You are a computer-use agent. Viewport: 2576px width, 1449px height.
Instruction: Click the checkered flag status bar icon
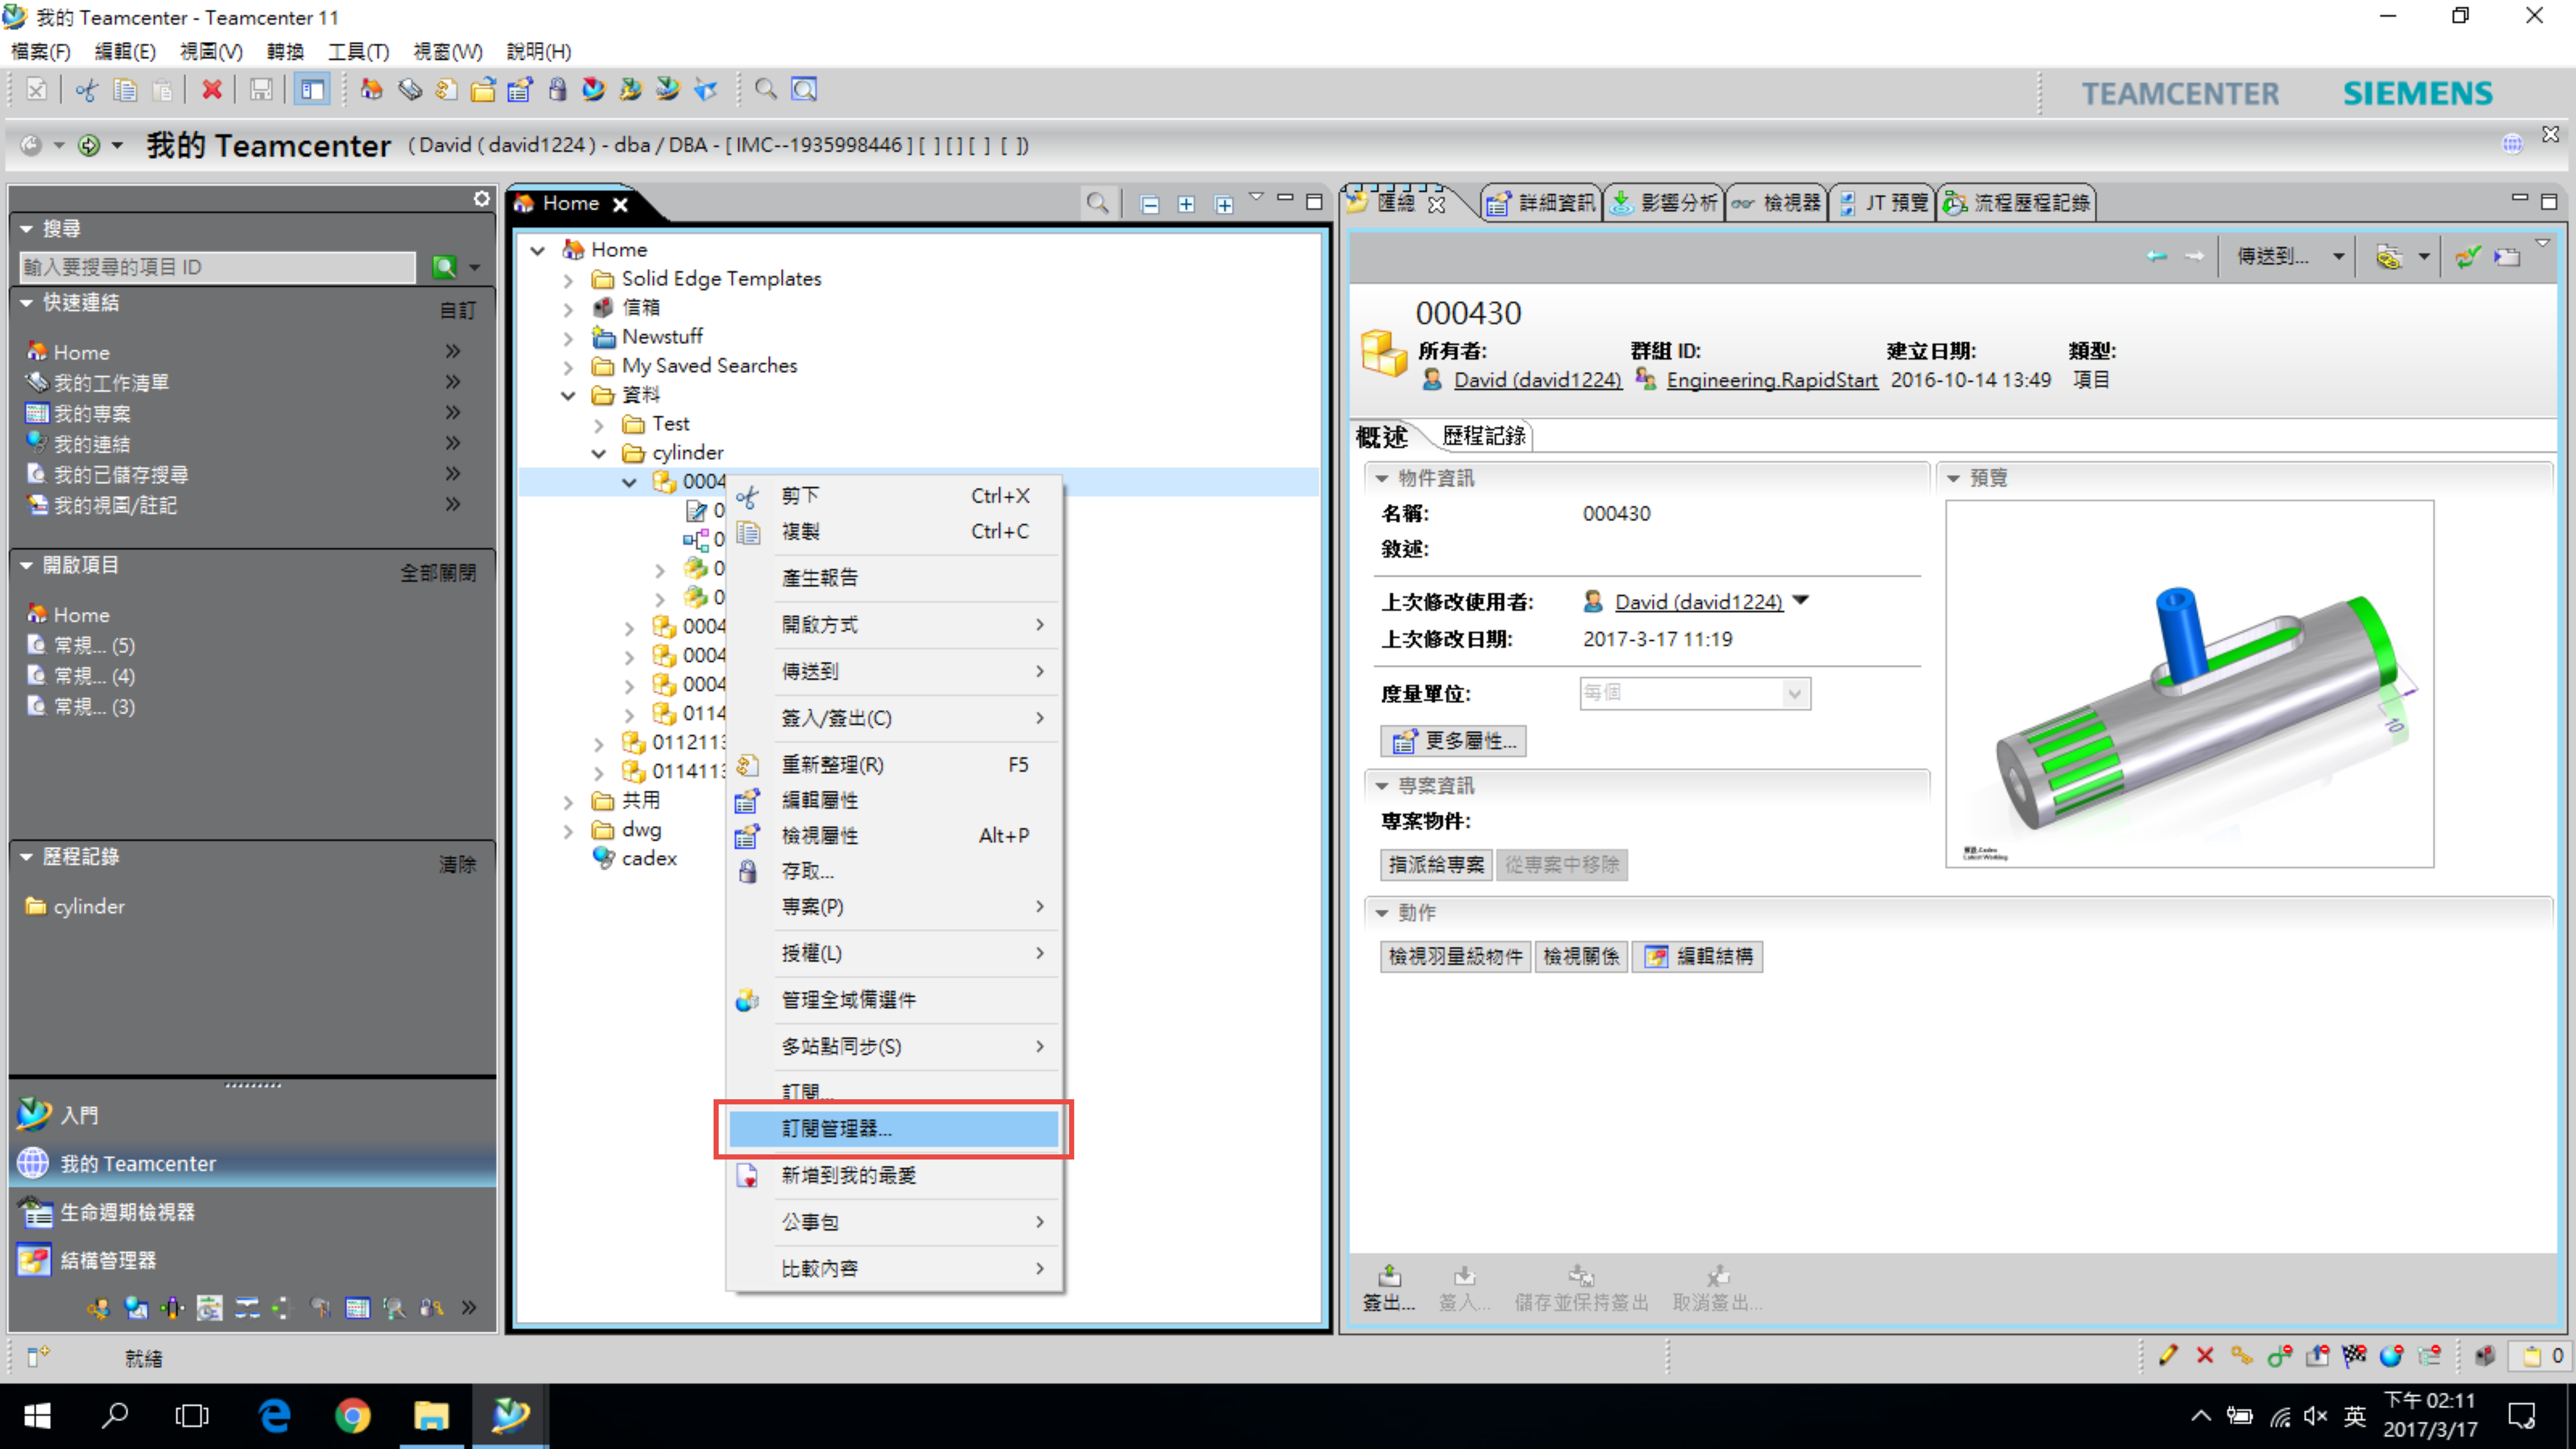tap(2354, 1356)
